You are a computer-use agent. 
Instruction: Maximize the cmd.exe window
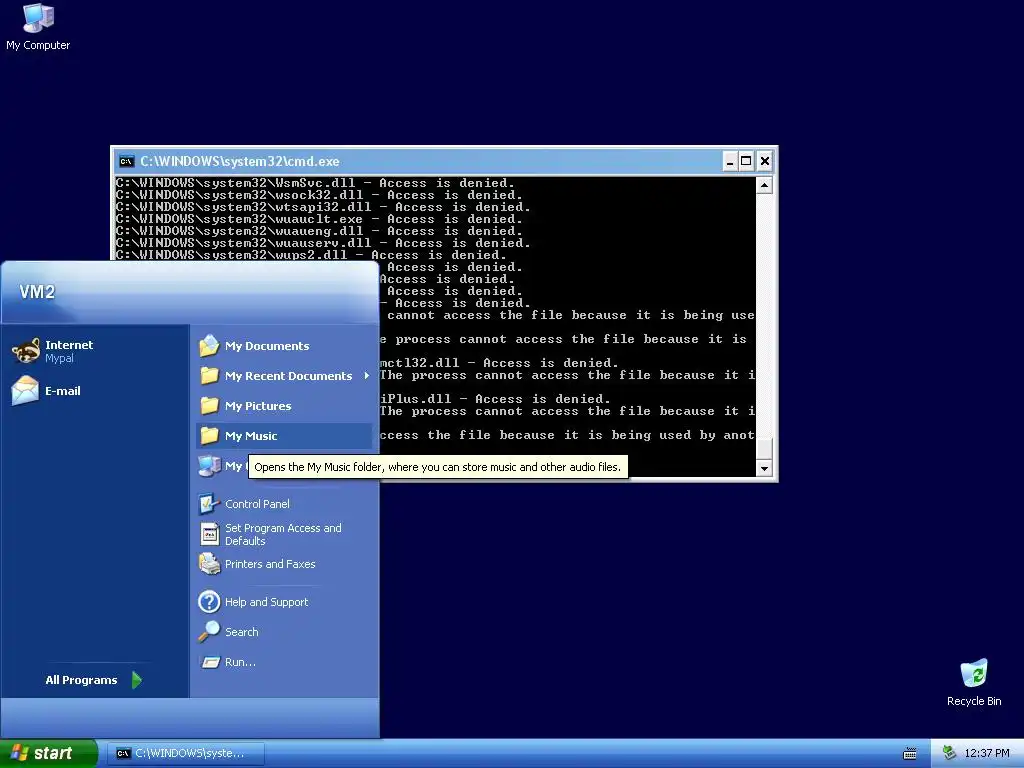tap(746, 161)
